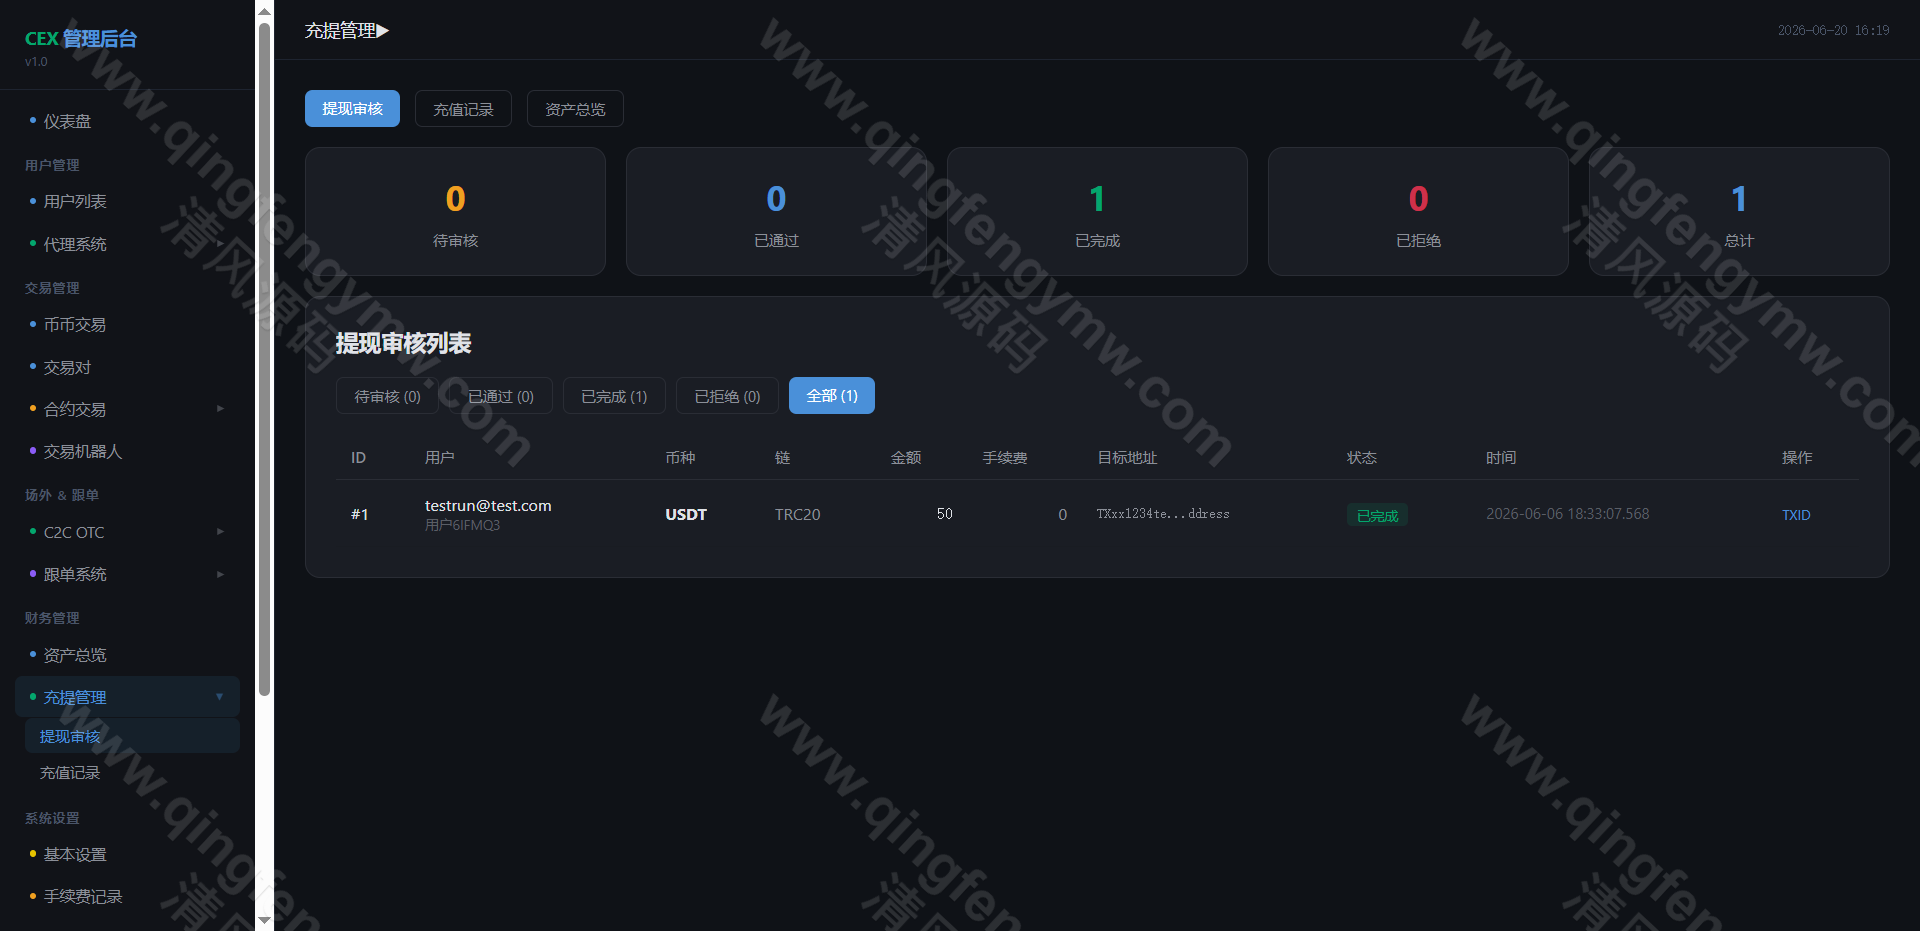The image size is (1920, 931).
Task: Click the date and time at top right
Action: 1833,31
